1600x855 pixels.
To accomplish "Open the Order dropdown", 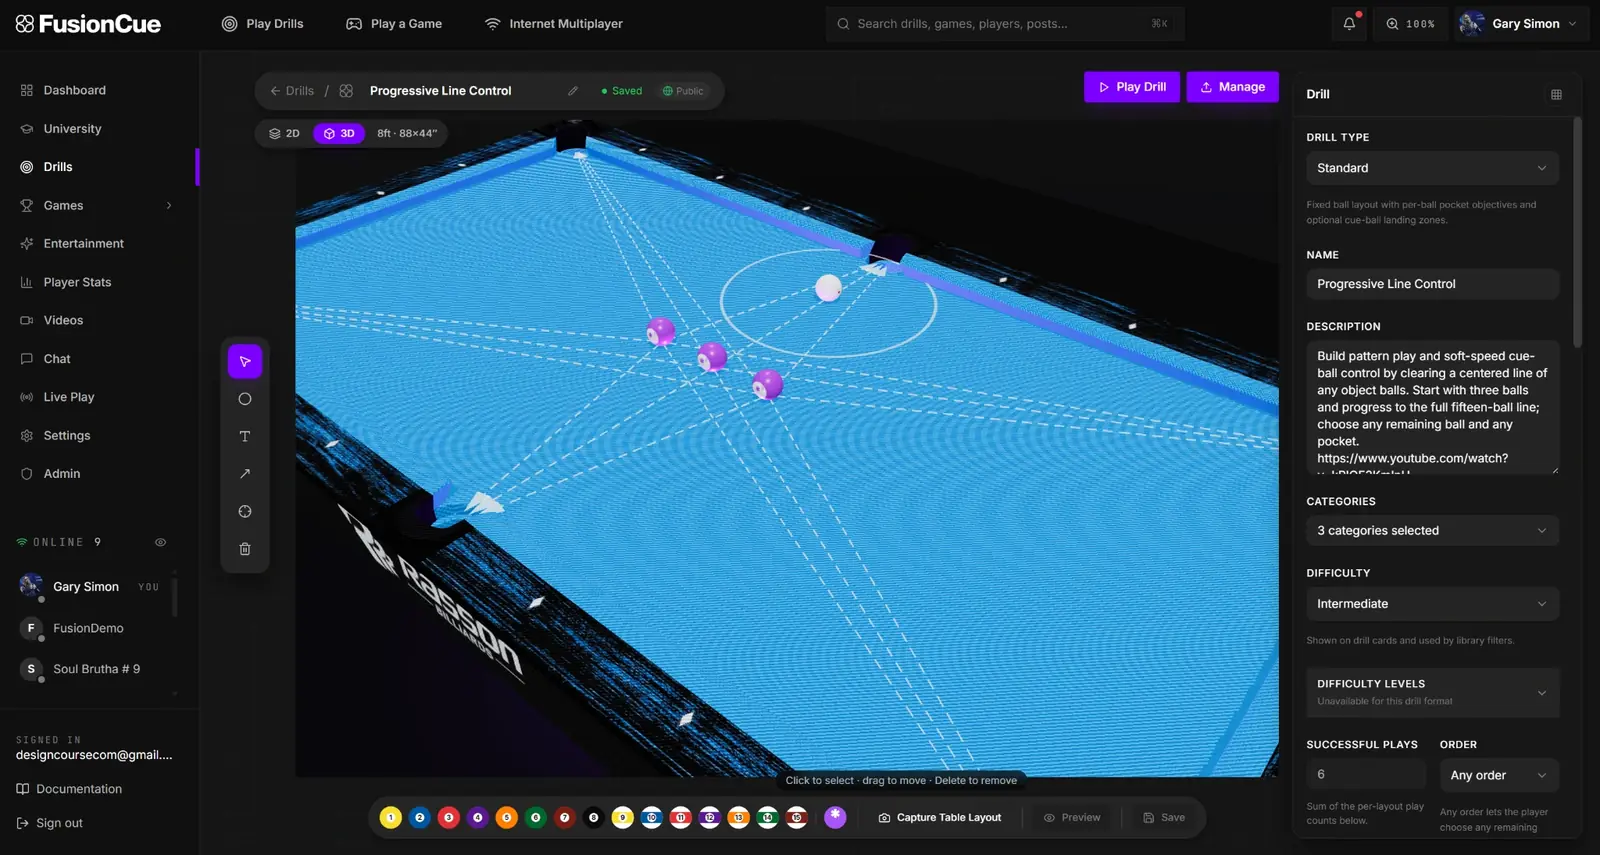I will 1499,775.
